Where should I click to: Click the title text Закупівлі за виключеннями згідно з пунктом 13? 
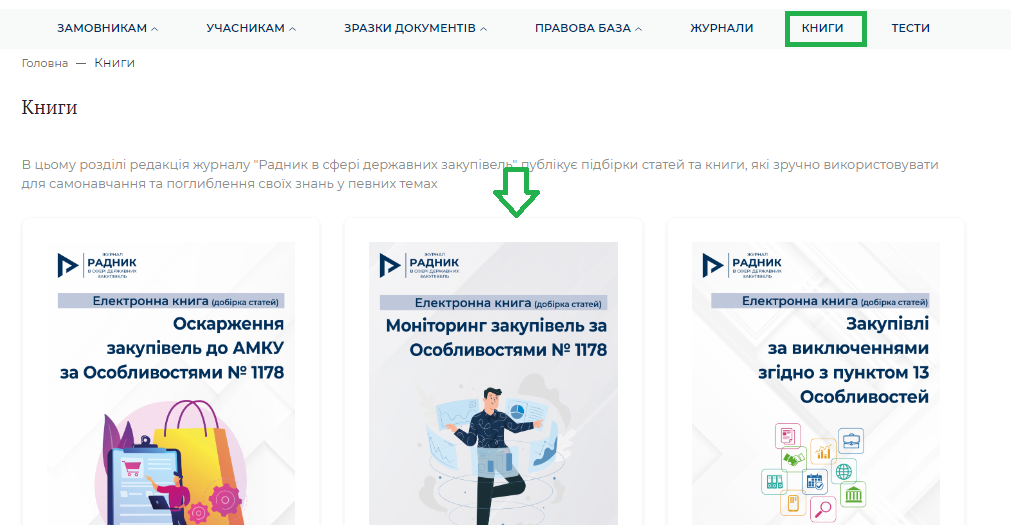tap(843, 360)
